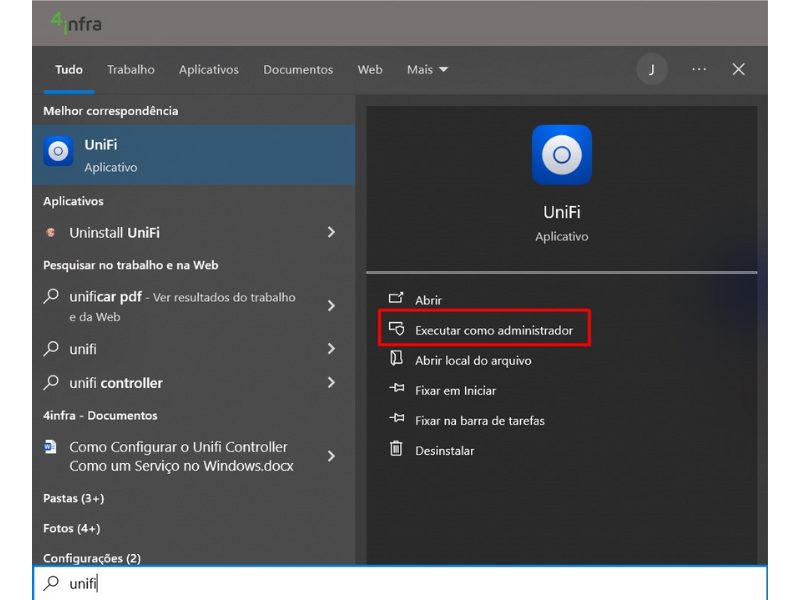800x600 pixels.
Task: Expand the unifi controller search suggestion
Action: pyautogui.click(x=332, y=382)
